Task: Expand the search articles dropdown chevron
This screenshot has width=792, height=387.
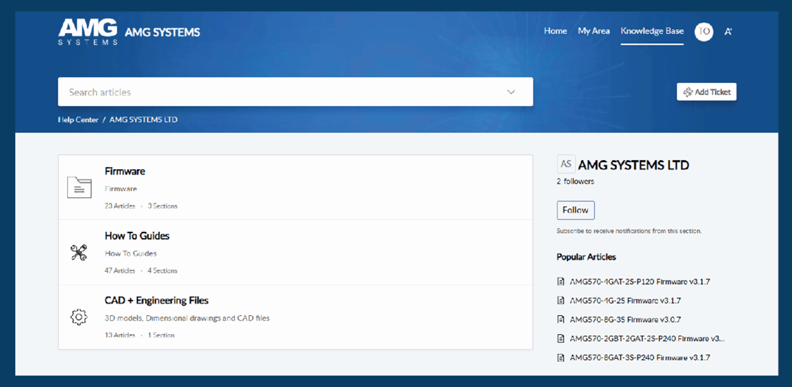Action: tap(511, 92)
